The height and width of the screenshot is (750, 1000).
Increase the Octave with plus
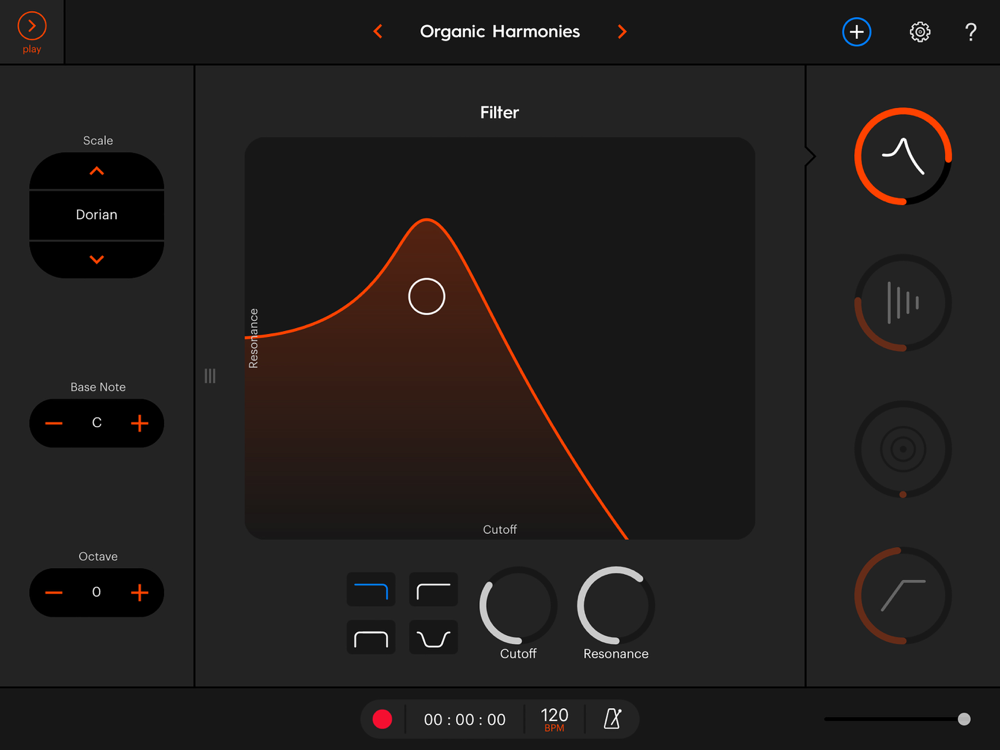[x=140, y=593]
